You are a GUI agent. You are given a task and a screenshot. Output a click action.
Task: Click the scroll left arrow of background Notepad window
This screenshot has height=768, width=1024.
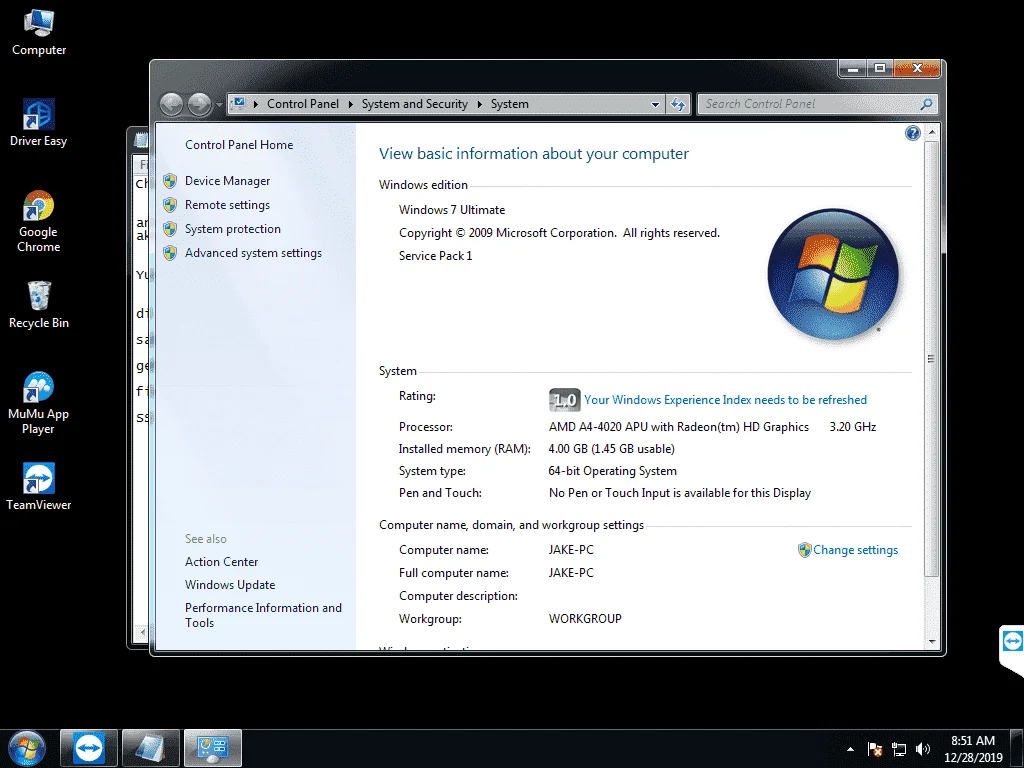(x=143, y=632)
